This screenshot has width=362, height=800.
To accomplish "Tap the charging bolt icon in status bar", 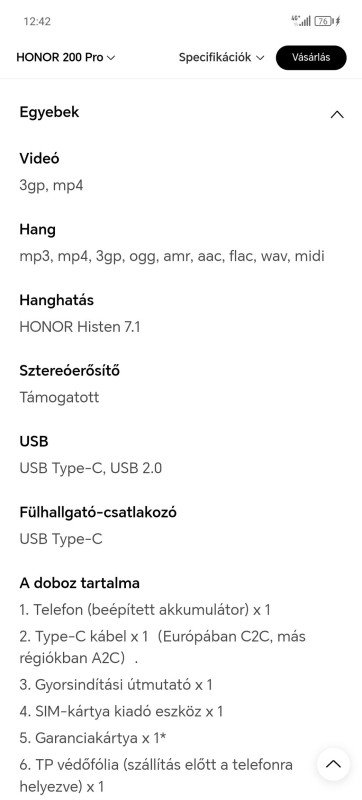I will coord(338,21).
